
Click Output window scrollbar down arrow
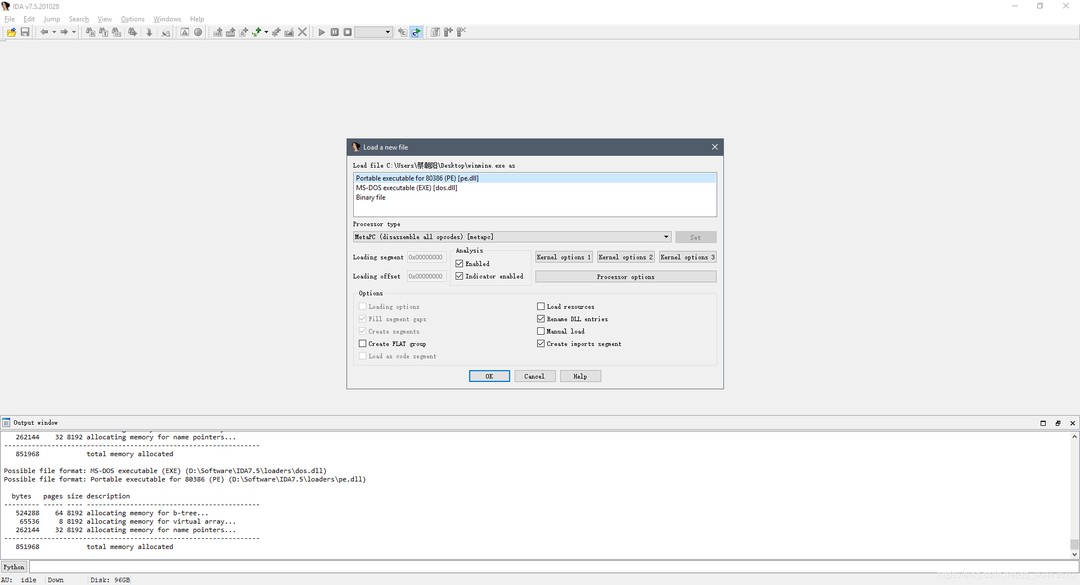pos(1074,554)
